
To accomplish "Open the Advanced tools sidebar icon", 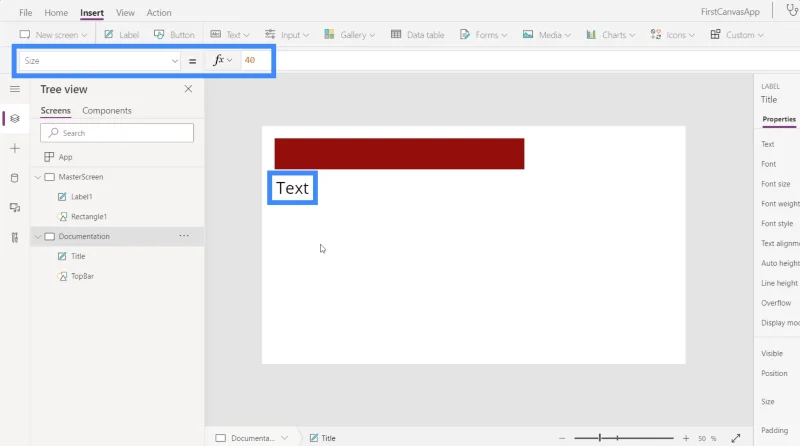I will pyautogui.click(x=15, y=237).
